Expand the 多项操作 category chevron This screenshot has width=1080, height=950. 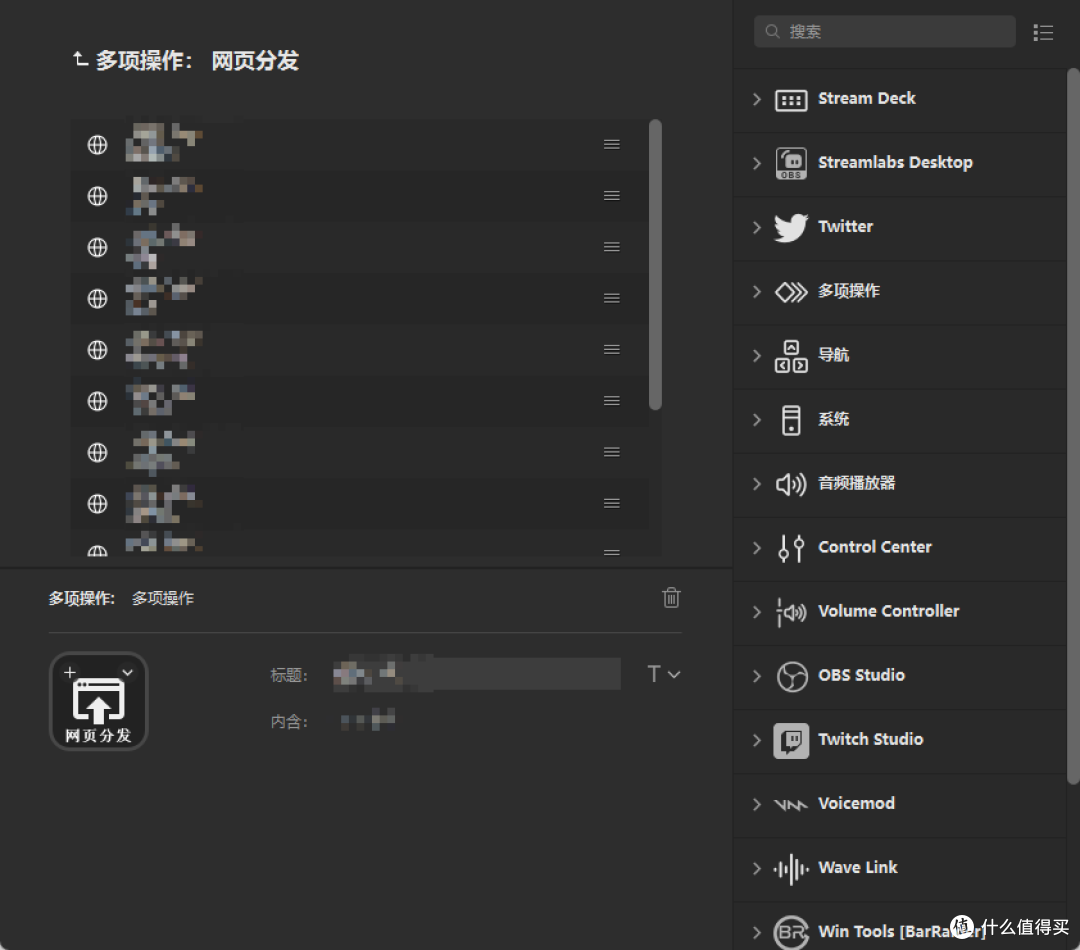pos(757,291)
